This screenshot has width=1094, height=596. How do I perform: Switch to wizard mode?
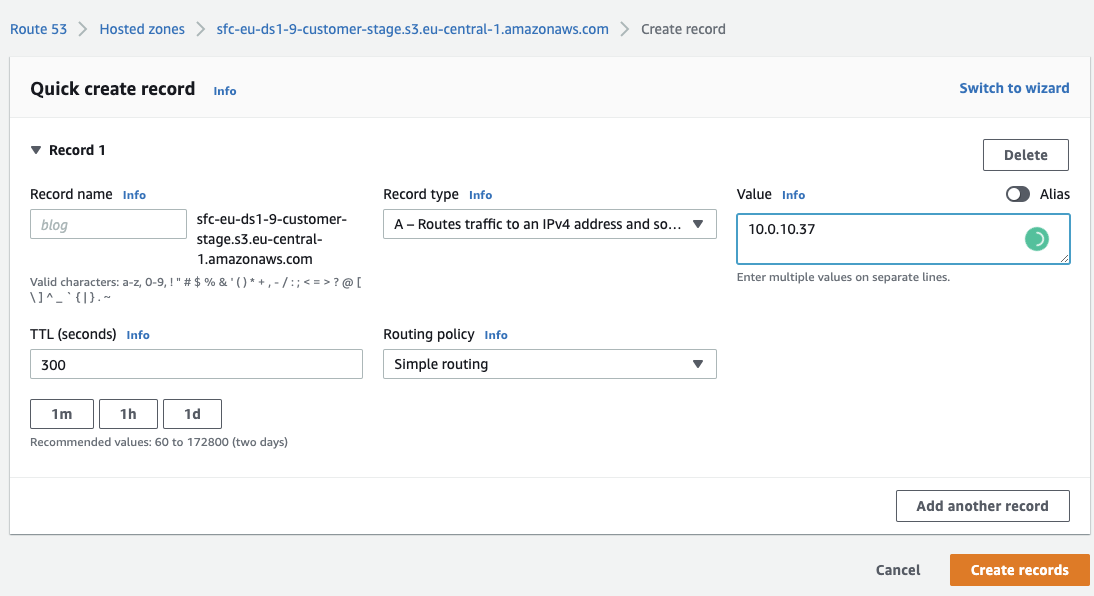[x=1014, y=87]
